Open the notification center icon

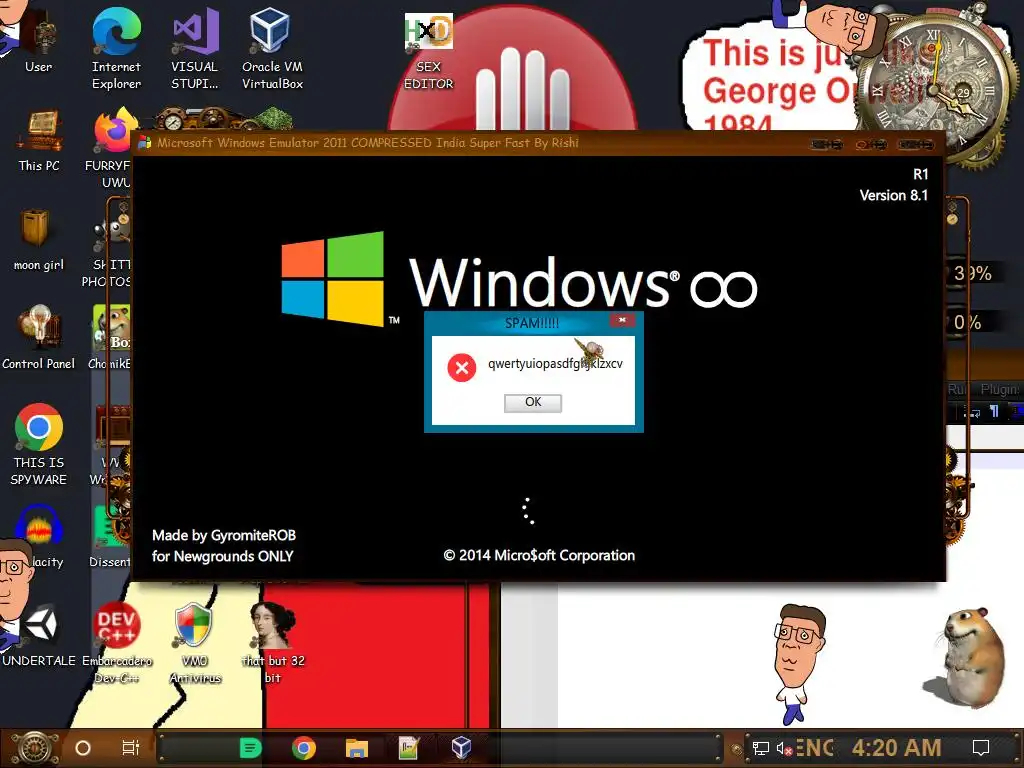[x=981, y=748]
